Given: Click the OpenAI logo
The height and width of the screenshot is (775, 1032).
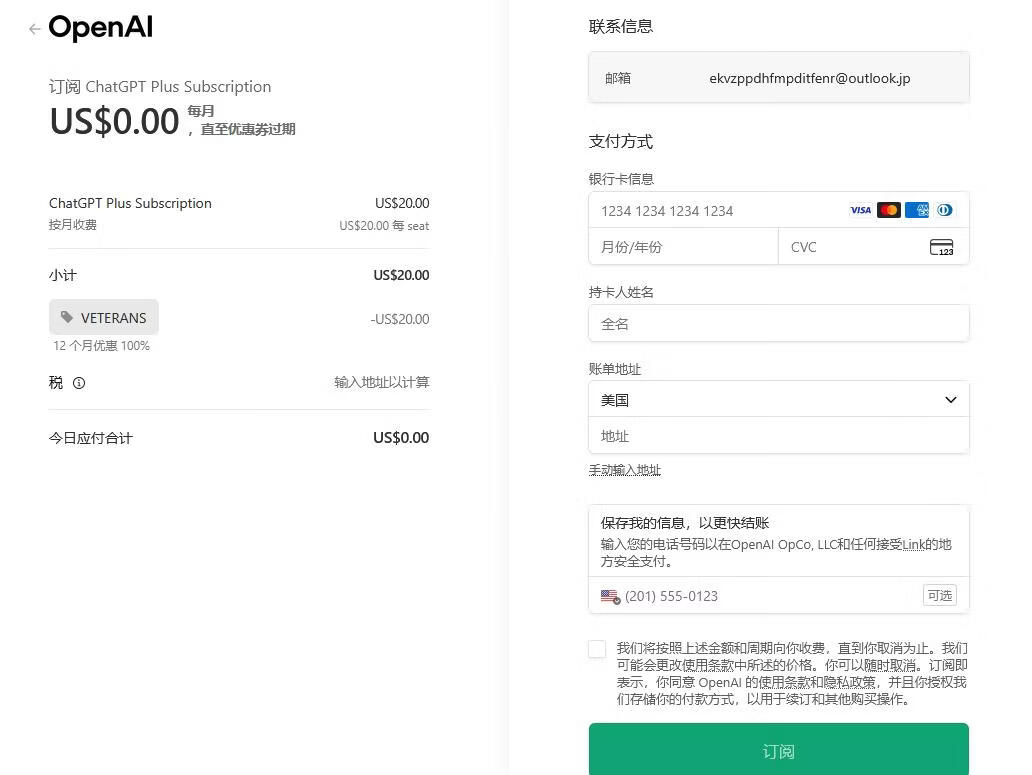Looking at the screenshot, I should [100, 28].
